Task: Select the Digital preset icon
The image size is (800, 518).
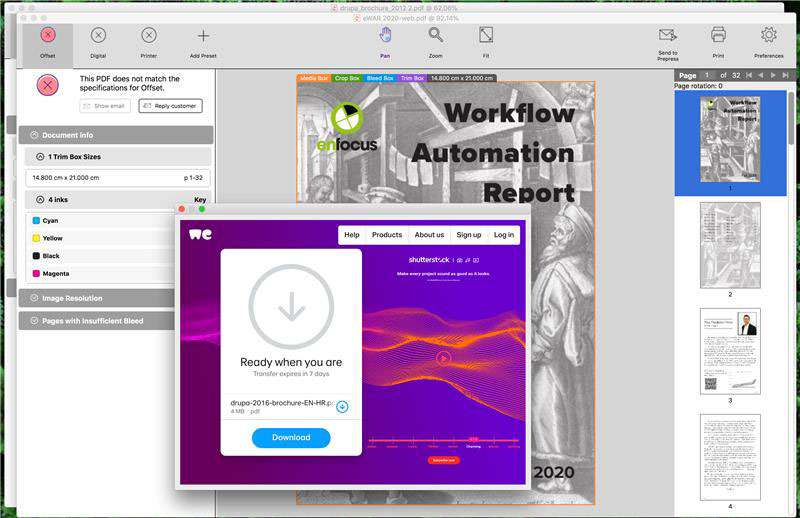Action: 98,36
